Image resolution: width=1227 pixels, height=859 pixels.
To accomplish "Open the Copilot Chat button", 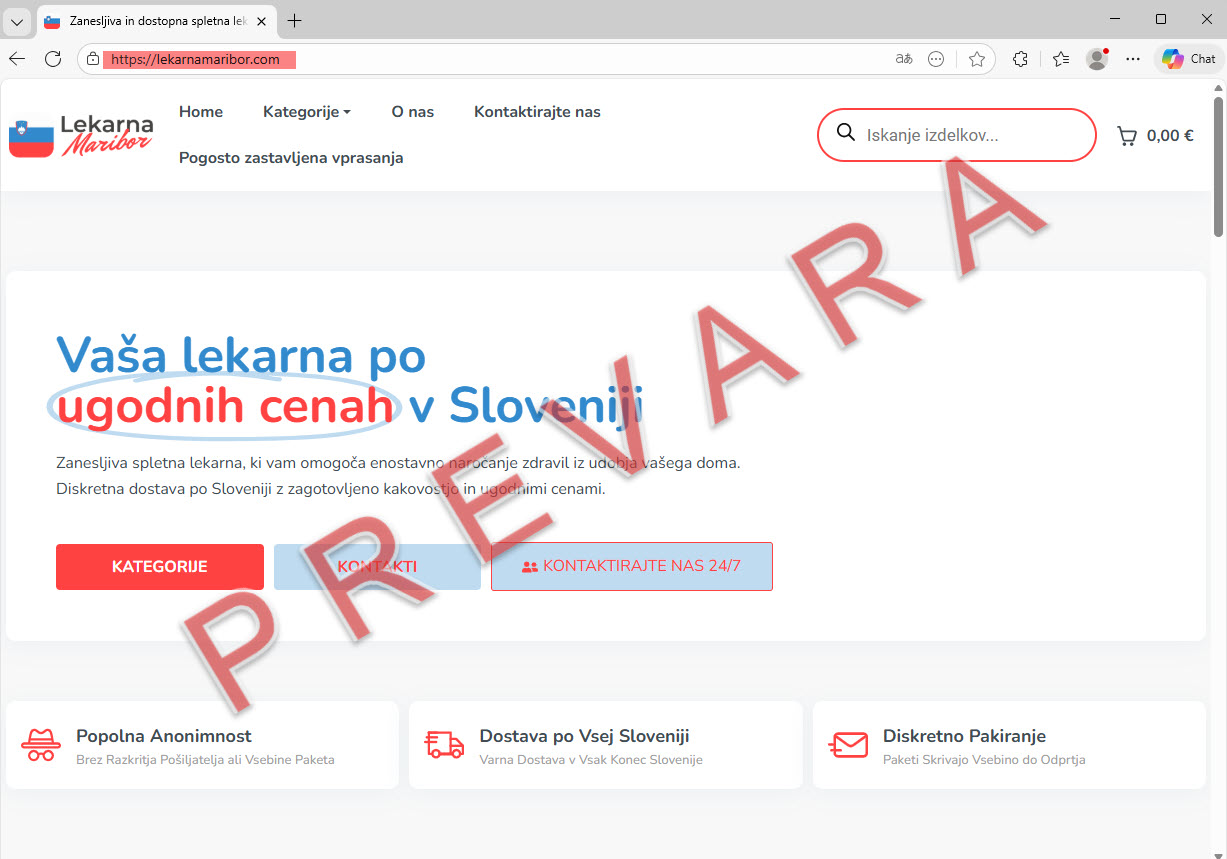I will click(1189, 59).
